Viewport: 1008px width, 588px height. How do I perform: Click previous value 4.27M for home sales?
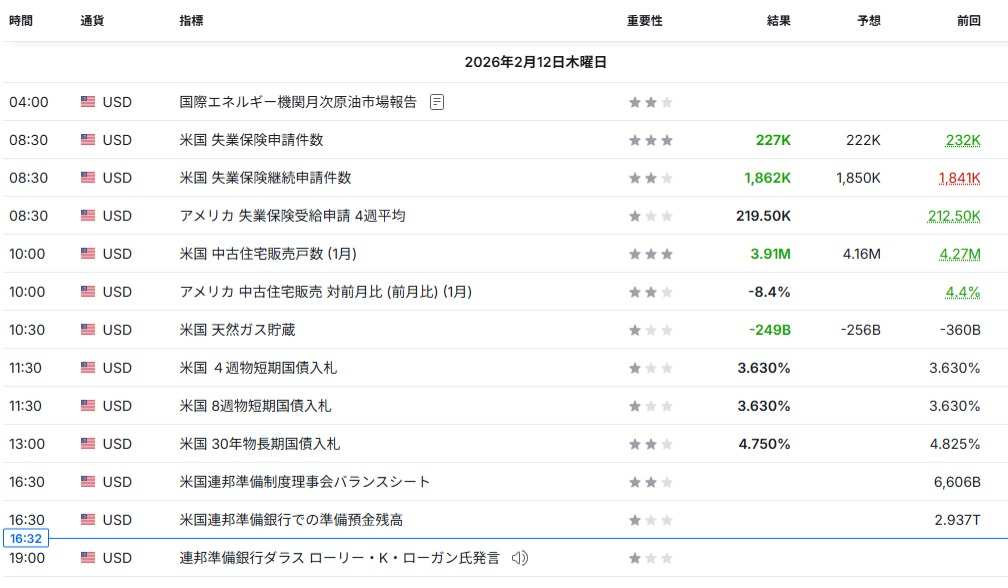[x=959, y=254]
